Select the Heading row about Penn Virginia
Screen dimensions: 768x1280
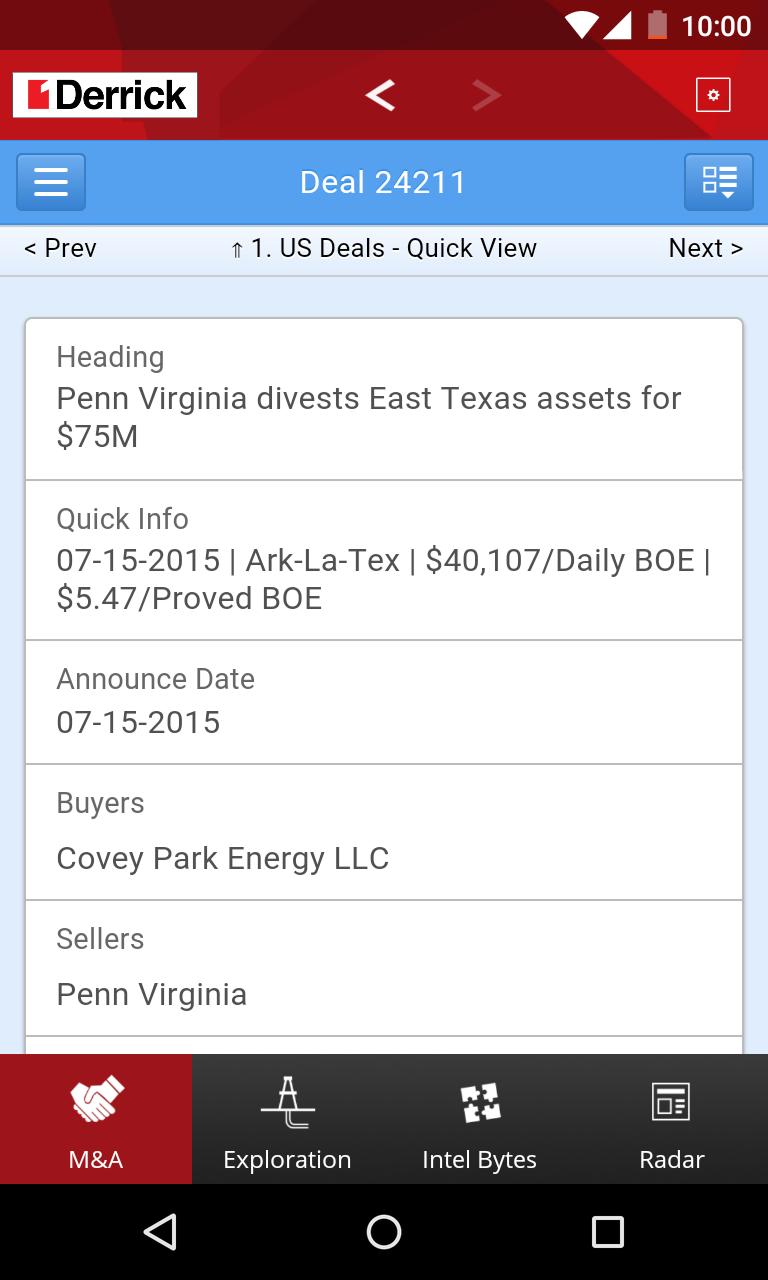[384, 399]
